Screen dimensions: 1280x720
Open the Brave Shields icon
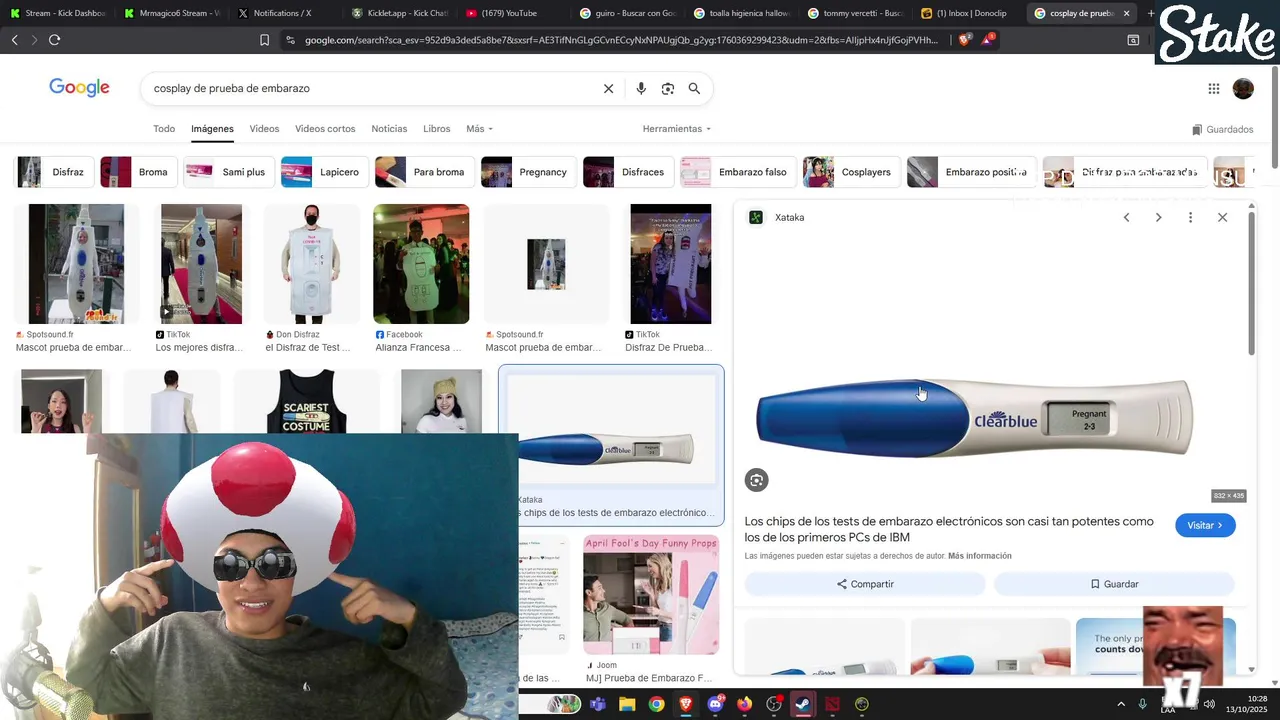pyautogui.click(x=964, y=40)
